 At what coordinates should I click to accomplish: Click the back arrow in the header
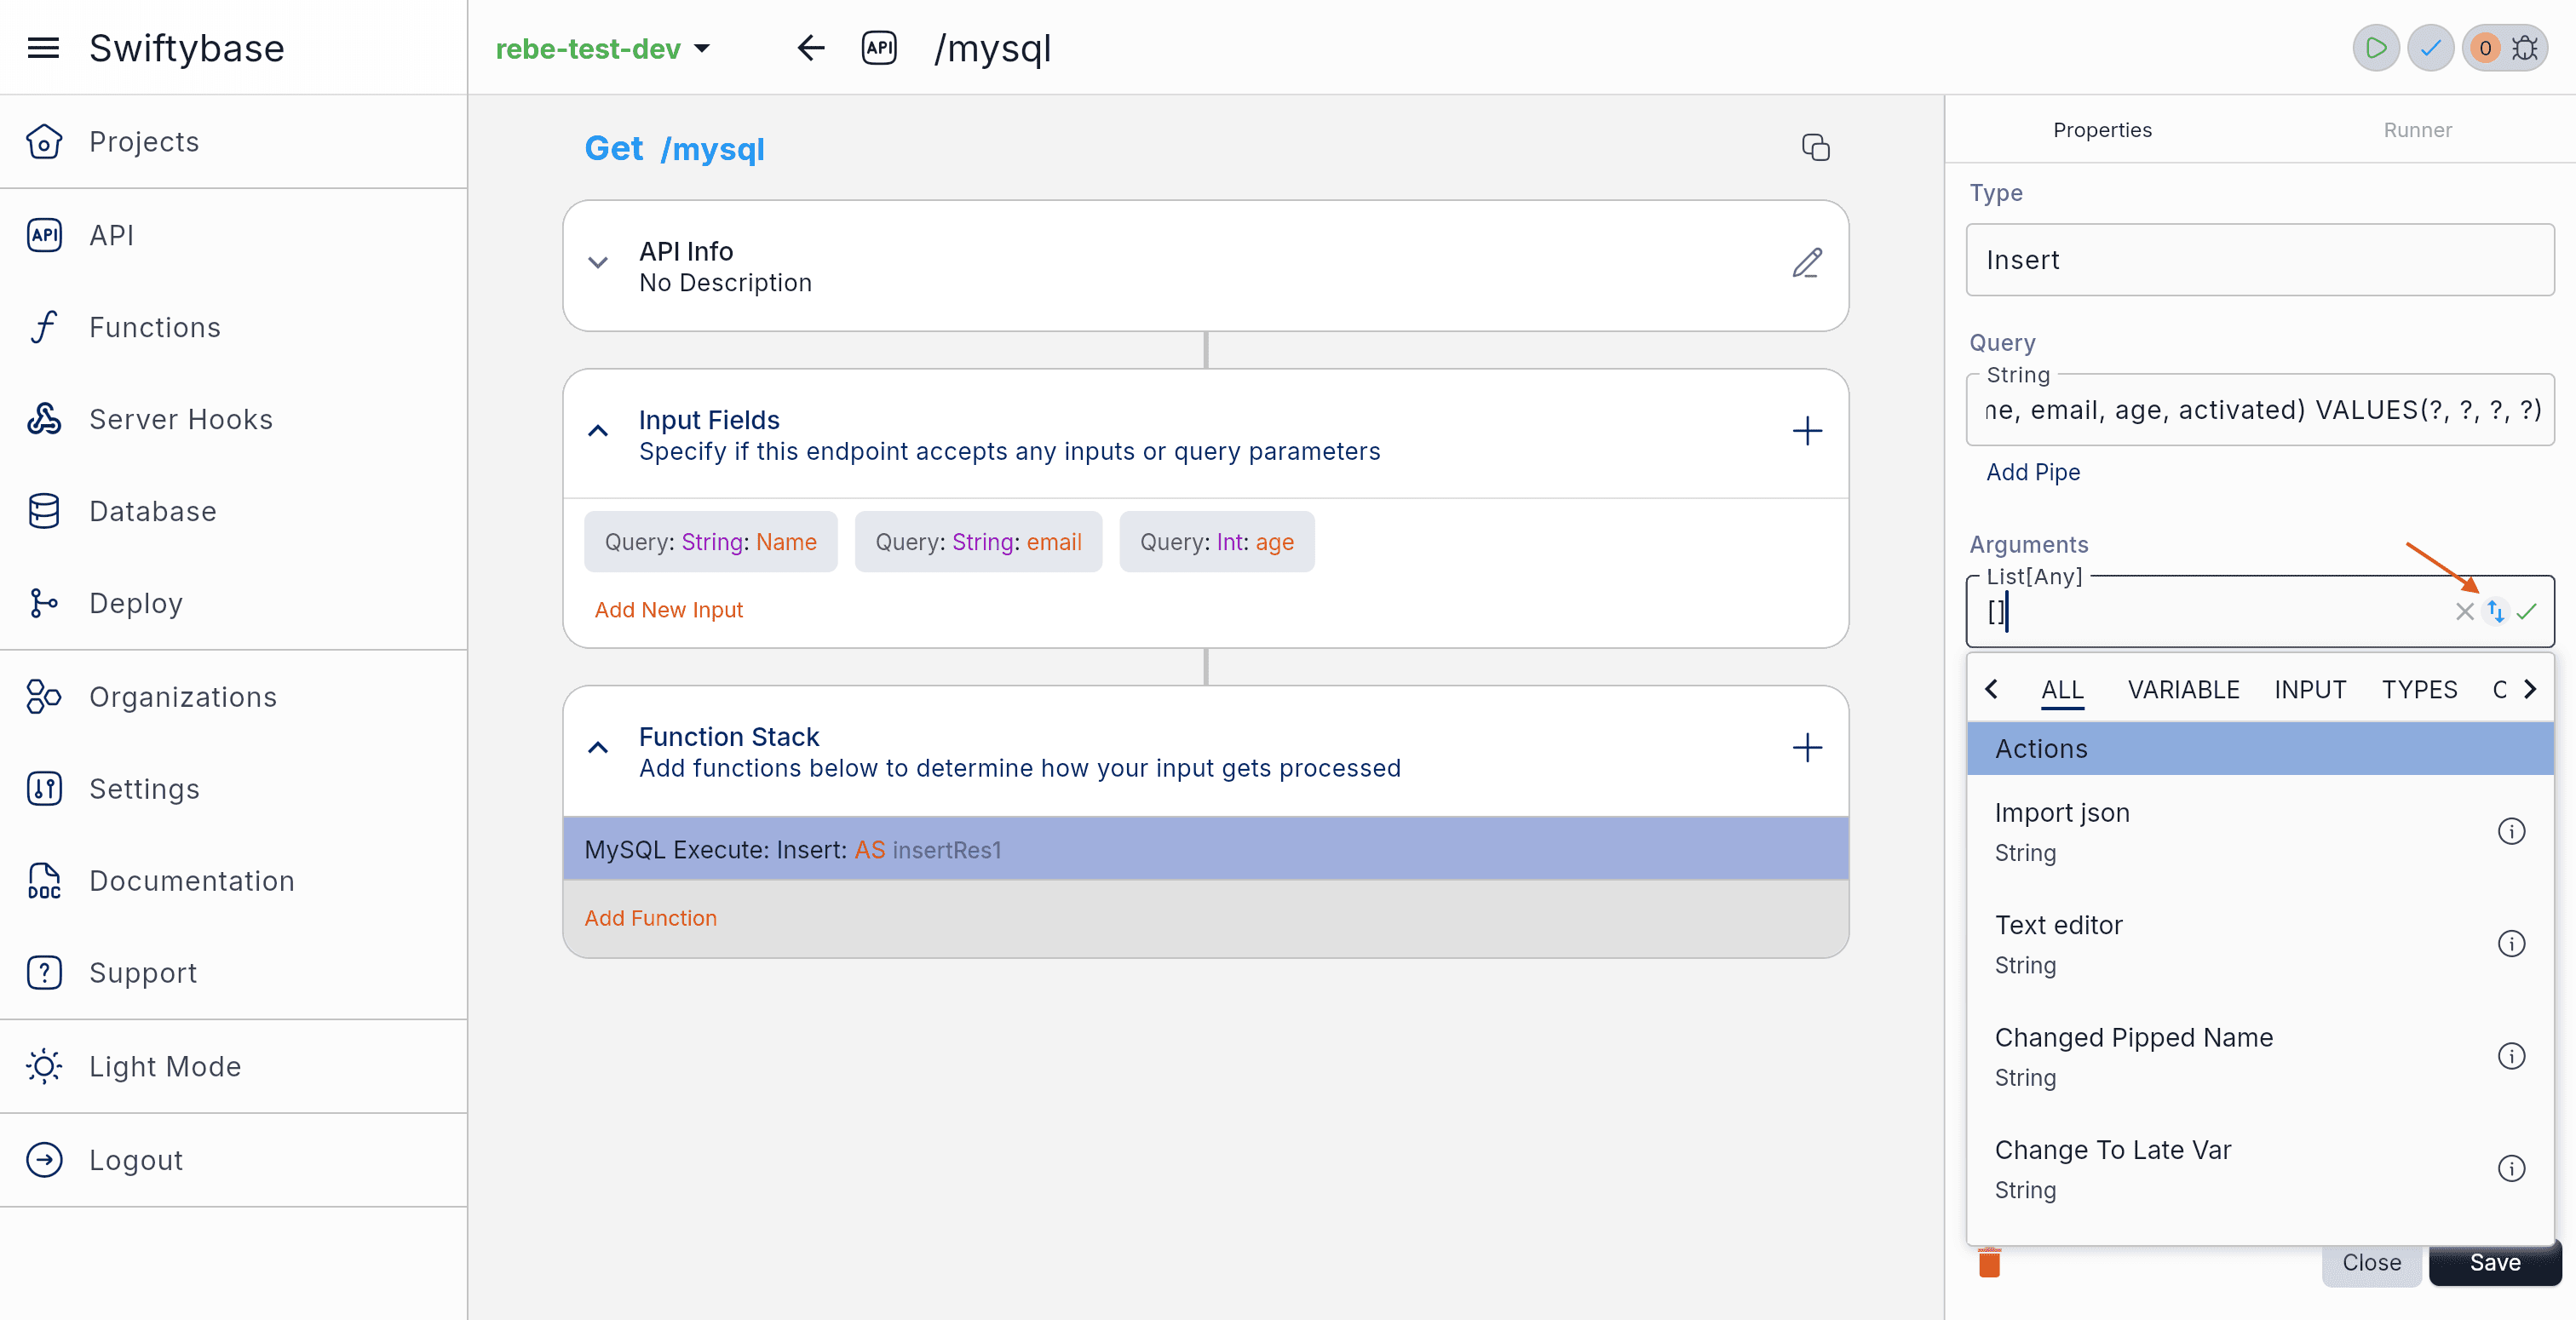(811, 47)
